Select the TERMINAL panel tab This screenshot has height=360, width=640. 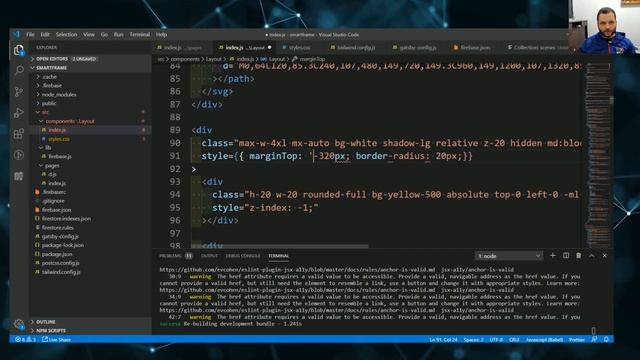click(x=279, y=256)
